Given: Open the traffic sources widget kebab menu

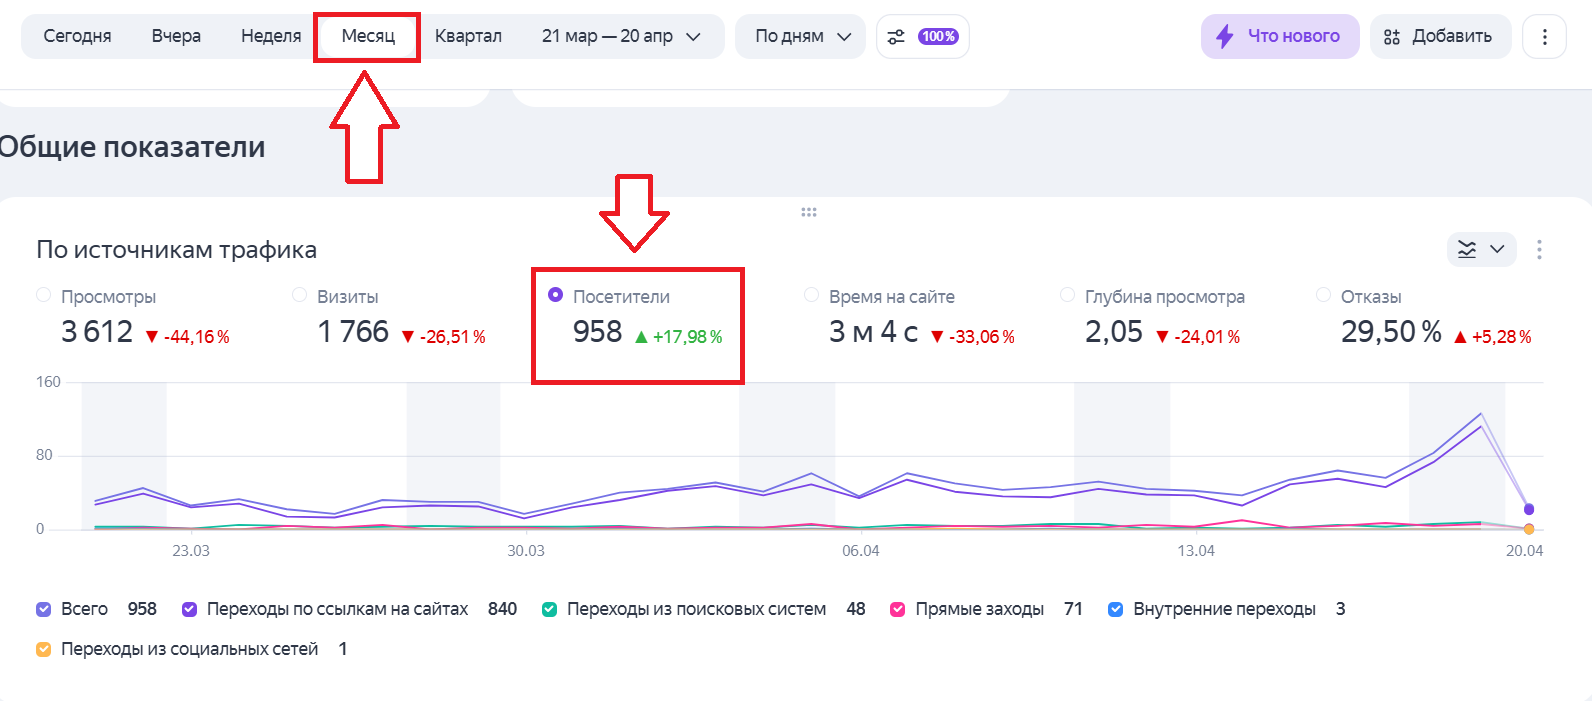Looking at the screenshot, I should tap(1539, 249).
